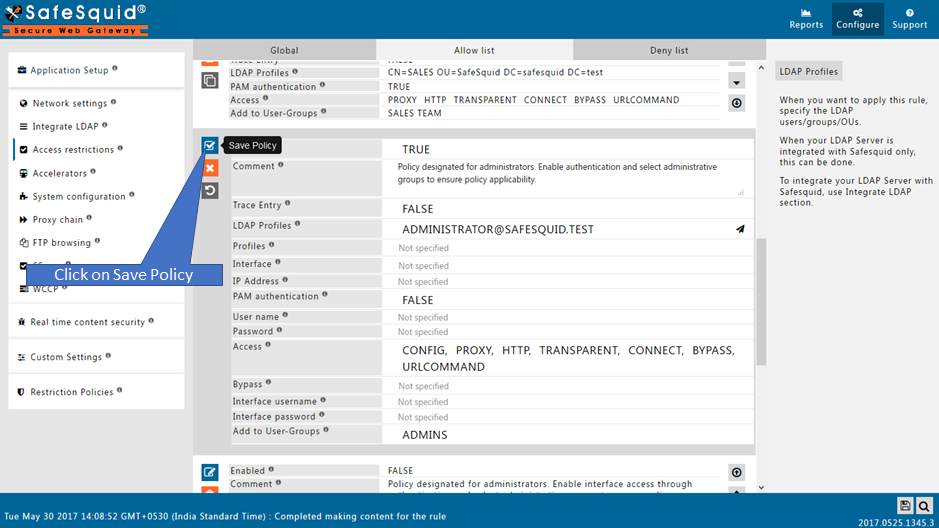The width and height of the screenshot is (939, 528).
Task: Click the info icon next to Bypass
Action: (268, 382)
